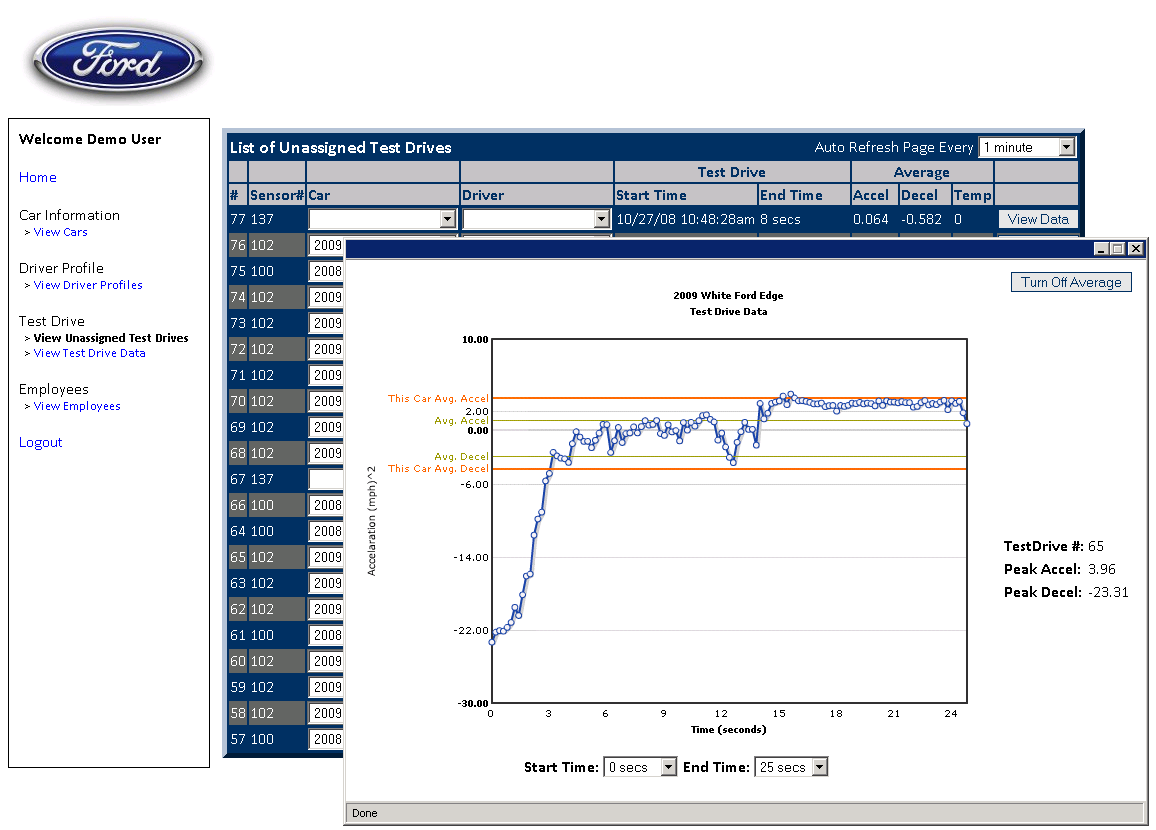The height and width of the screenshot is (830, 1156).
Task: Click the -0.582 average decel value
Action: click(x=922, y=219)
